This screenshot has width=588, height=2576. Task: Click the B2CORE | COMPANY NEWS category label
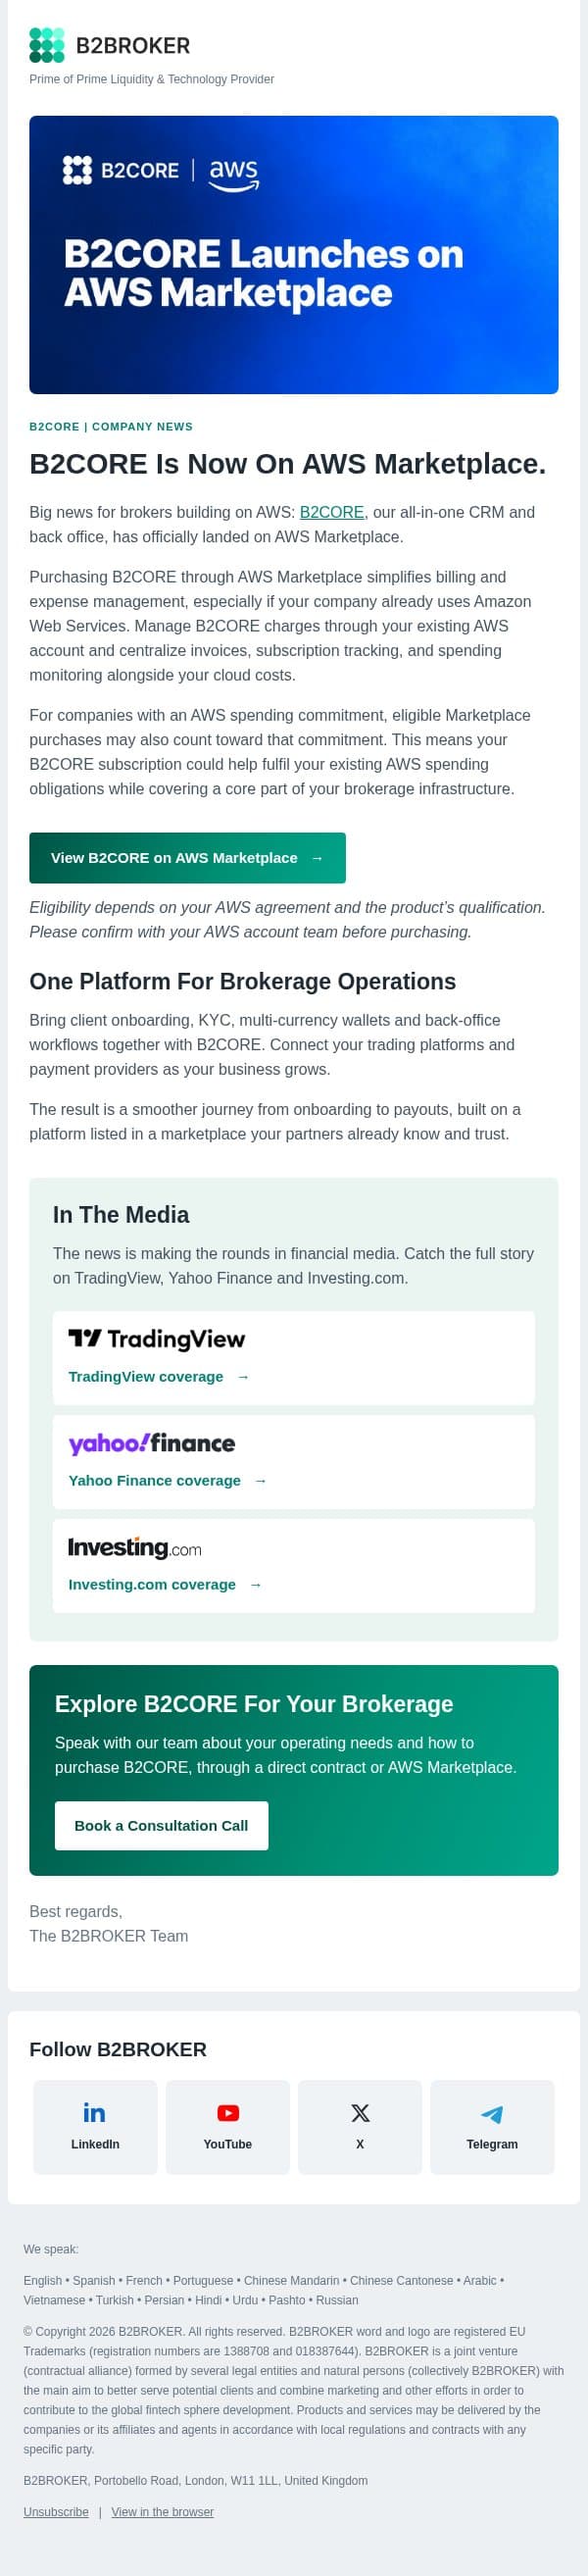tap(111, 427)
